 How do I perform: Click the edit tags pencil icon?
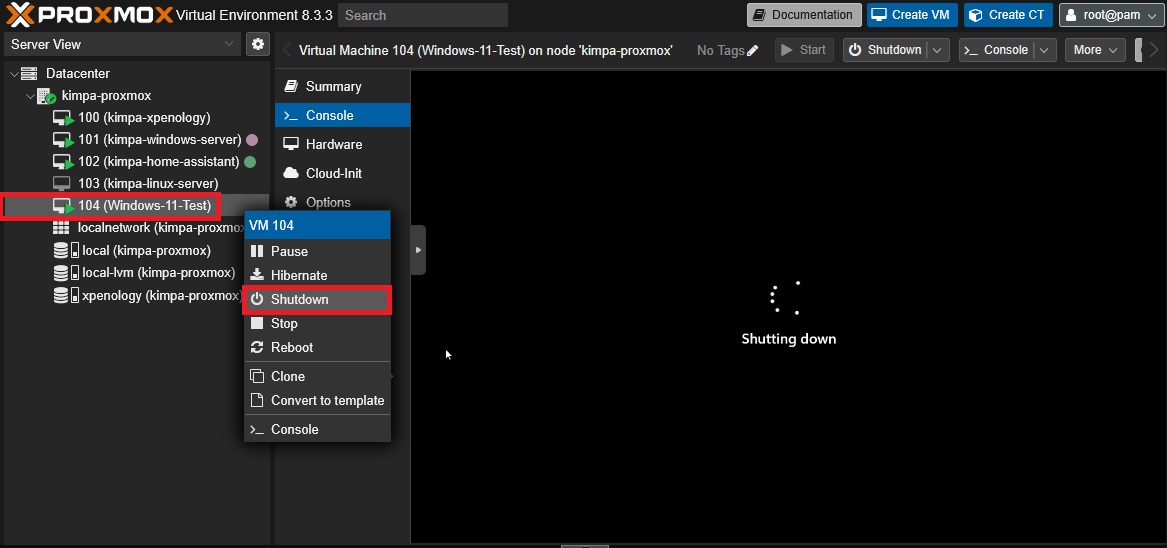pyautogui.click(x=753, y=50)
